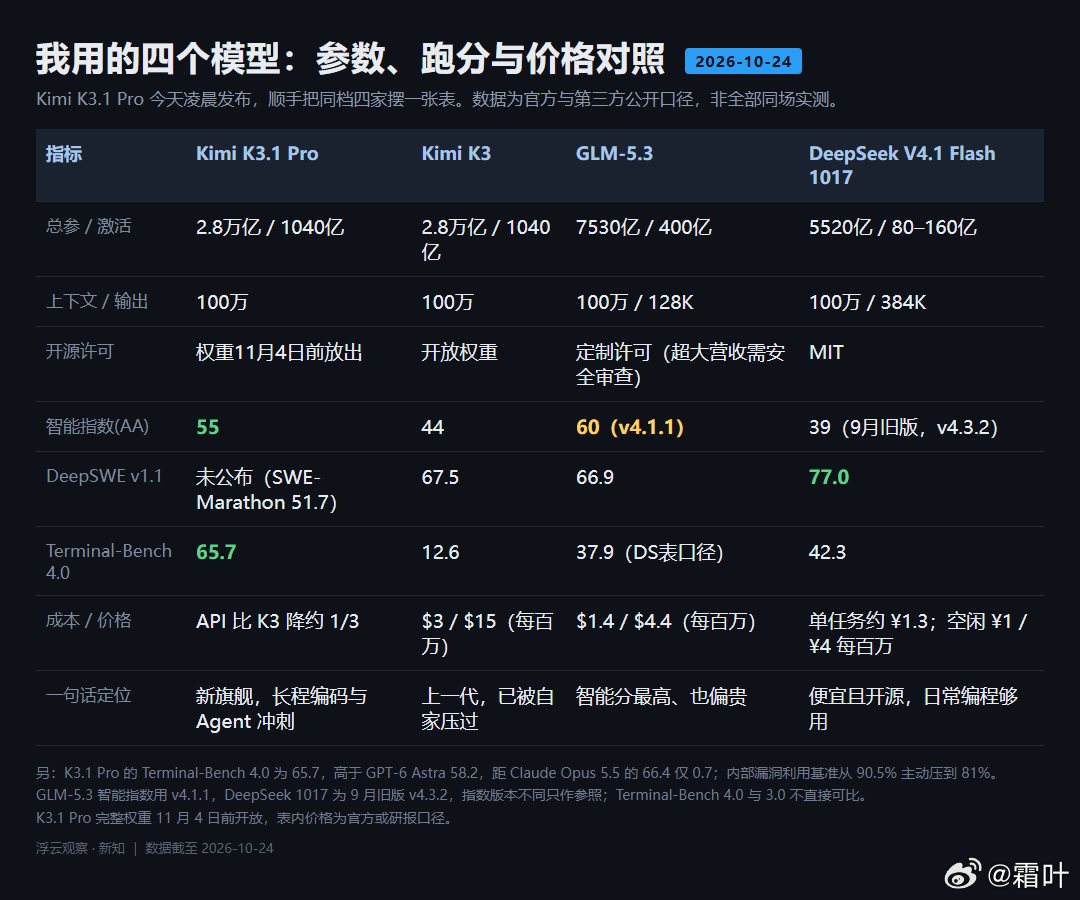Click the green 55 intelligence index value
Viewport: 1080px width, 900px height.
[207, 427]
